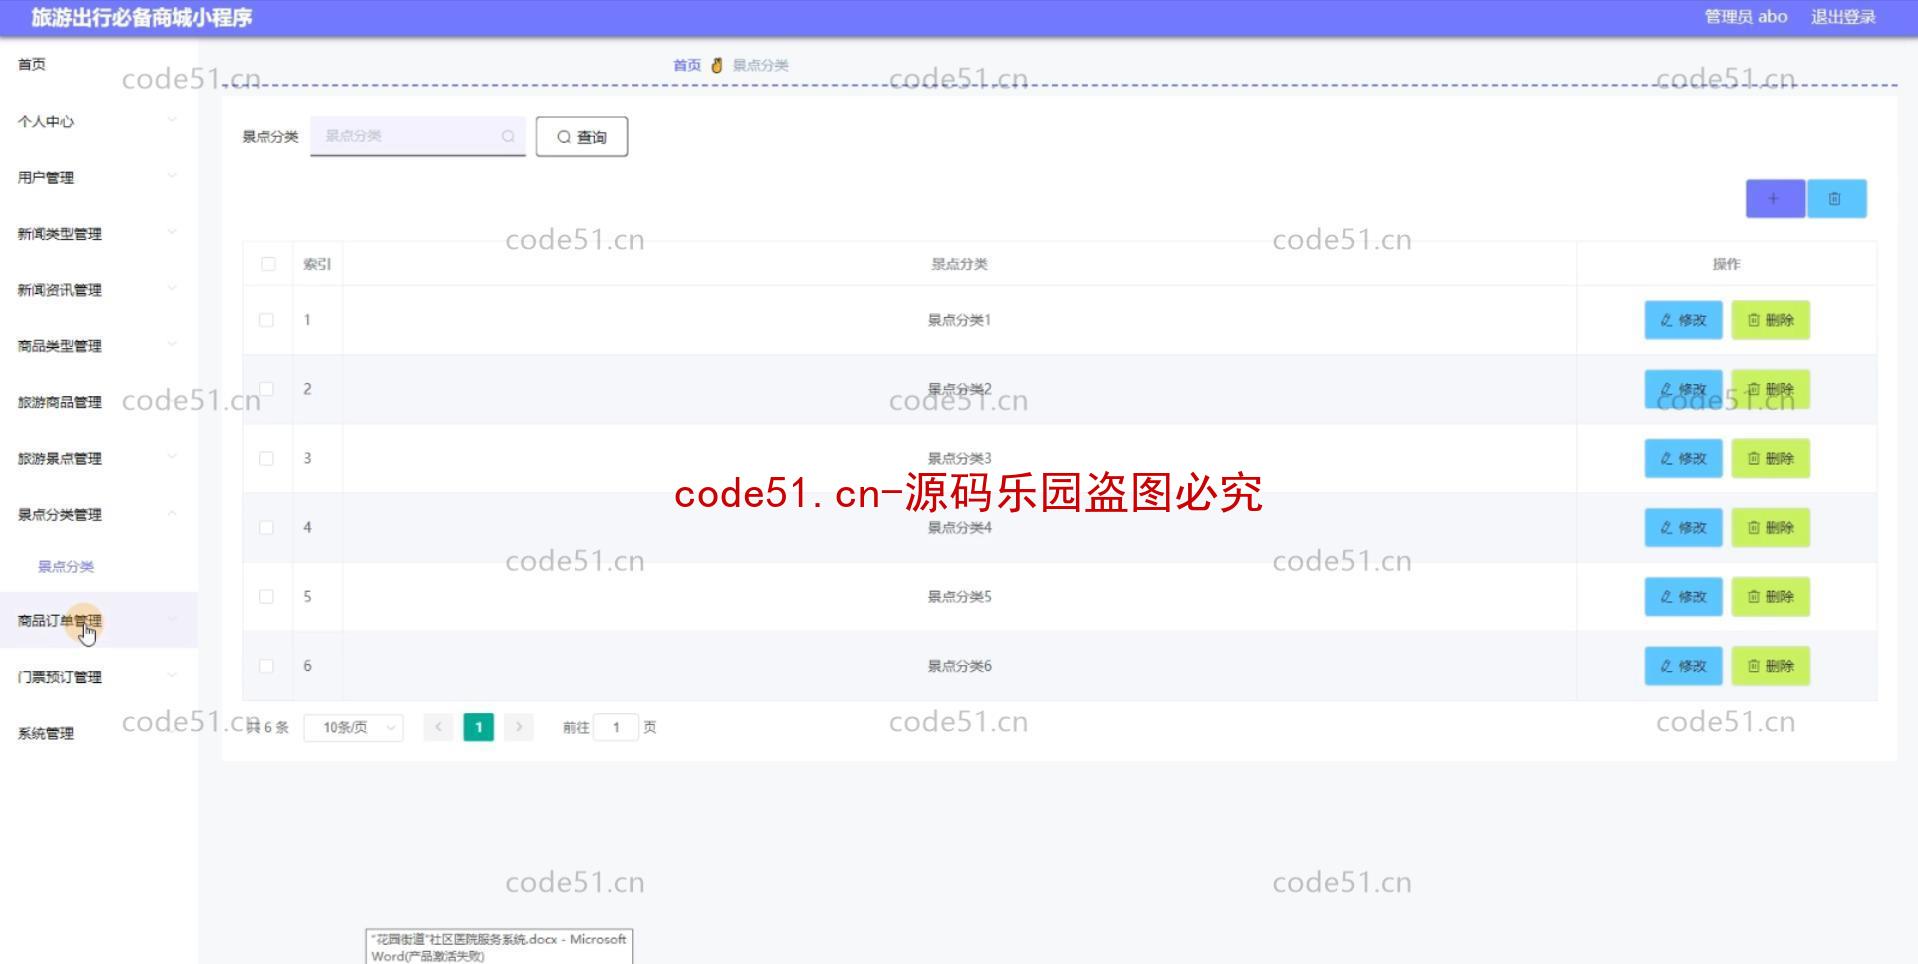
Task: Click 索引 column header
Action: click(x=317, y=264)
